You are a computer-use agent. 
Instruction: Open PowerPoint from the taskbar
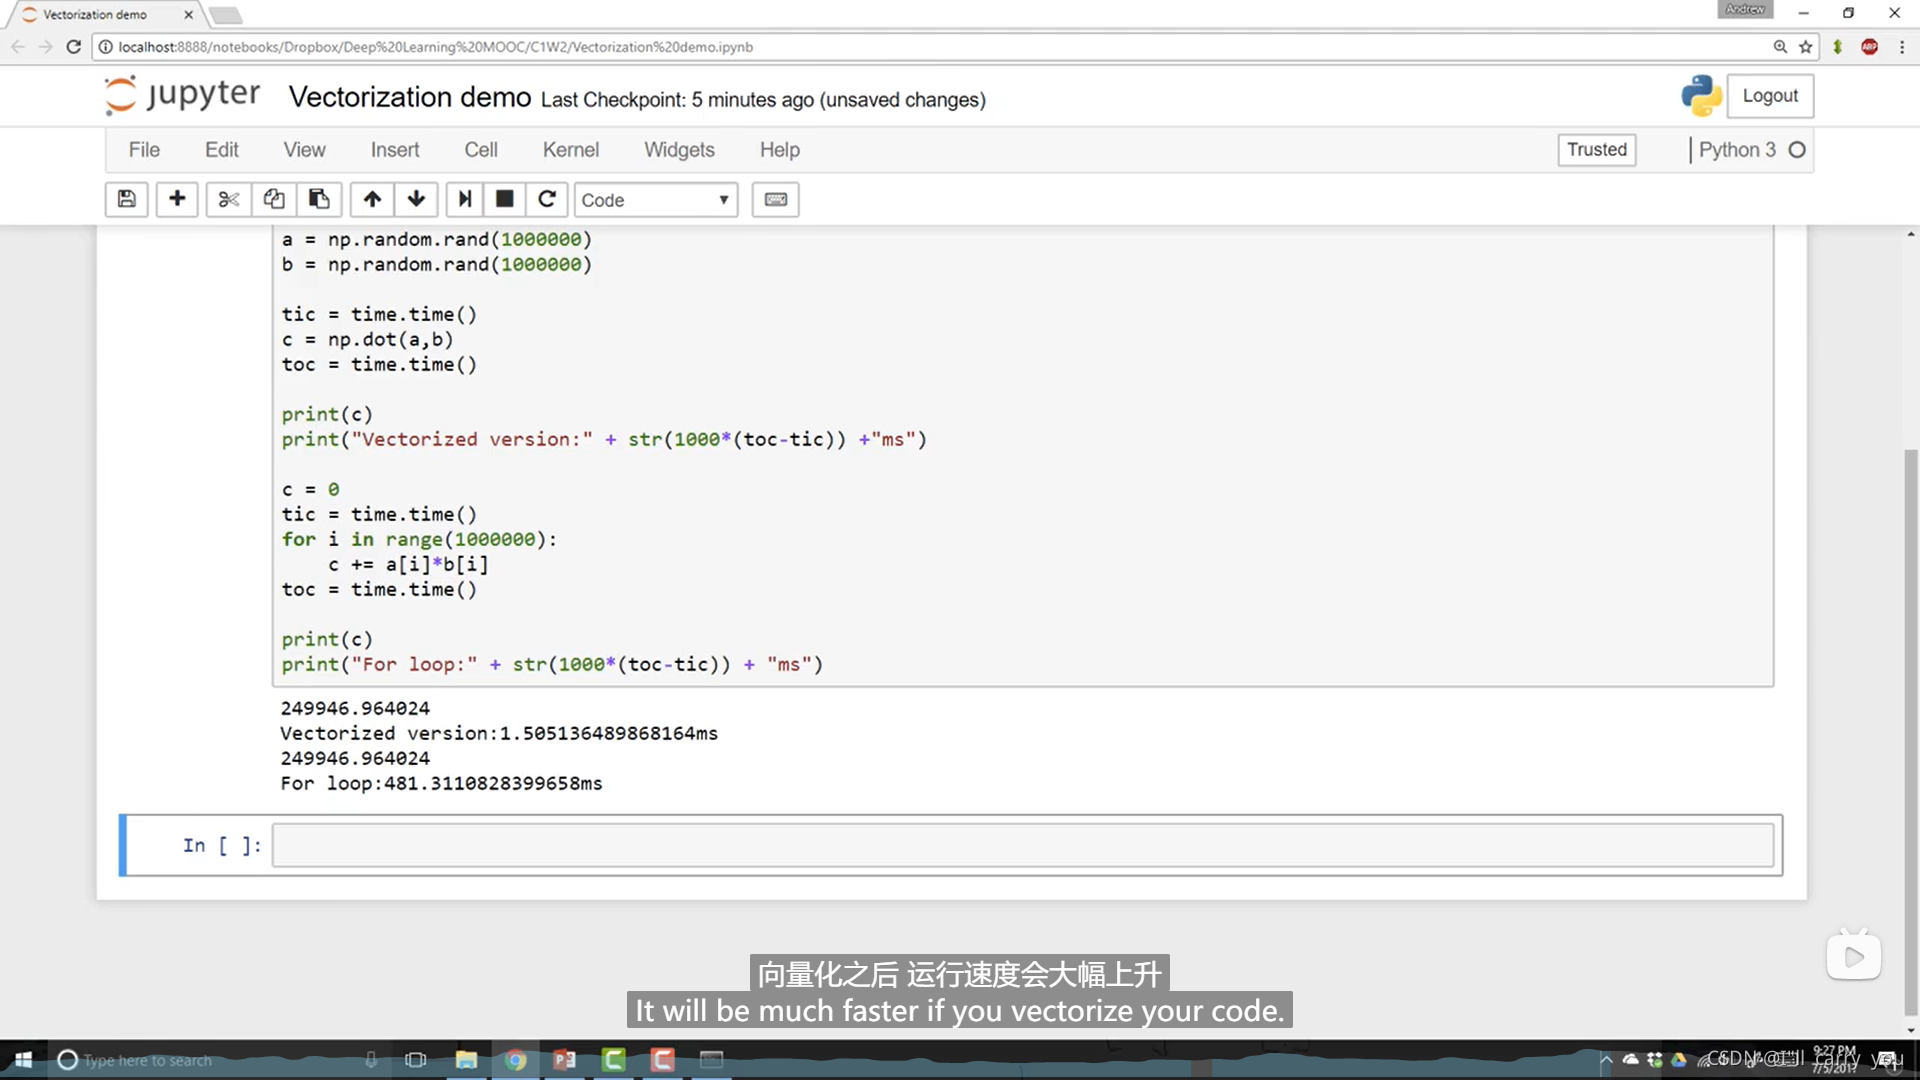click(x=564, y=1059)
